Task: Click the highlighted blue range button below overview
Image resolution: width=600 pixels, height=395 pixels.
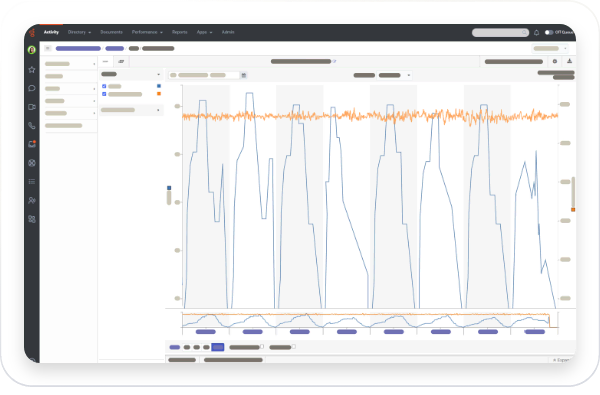Action: (217, 347)
